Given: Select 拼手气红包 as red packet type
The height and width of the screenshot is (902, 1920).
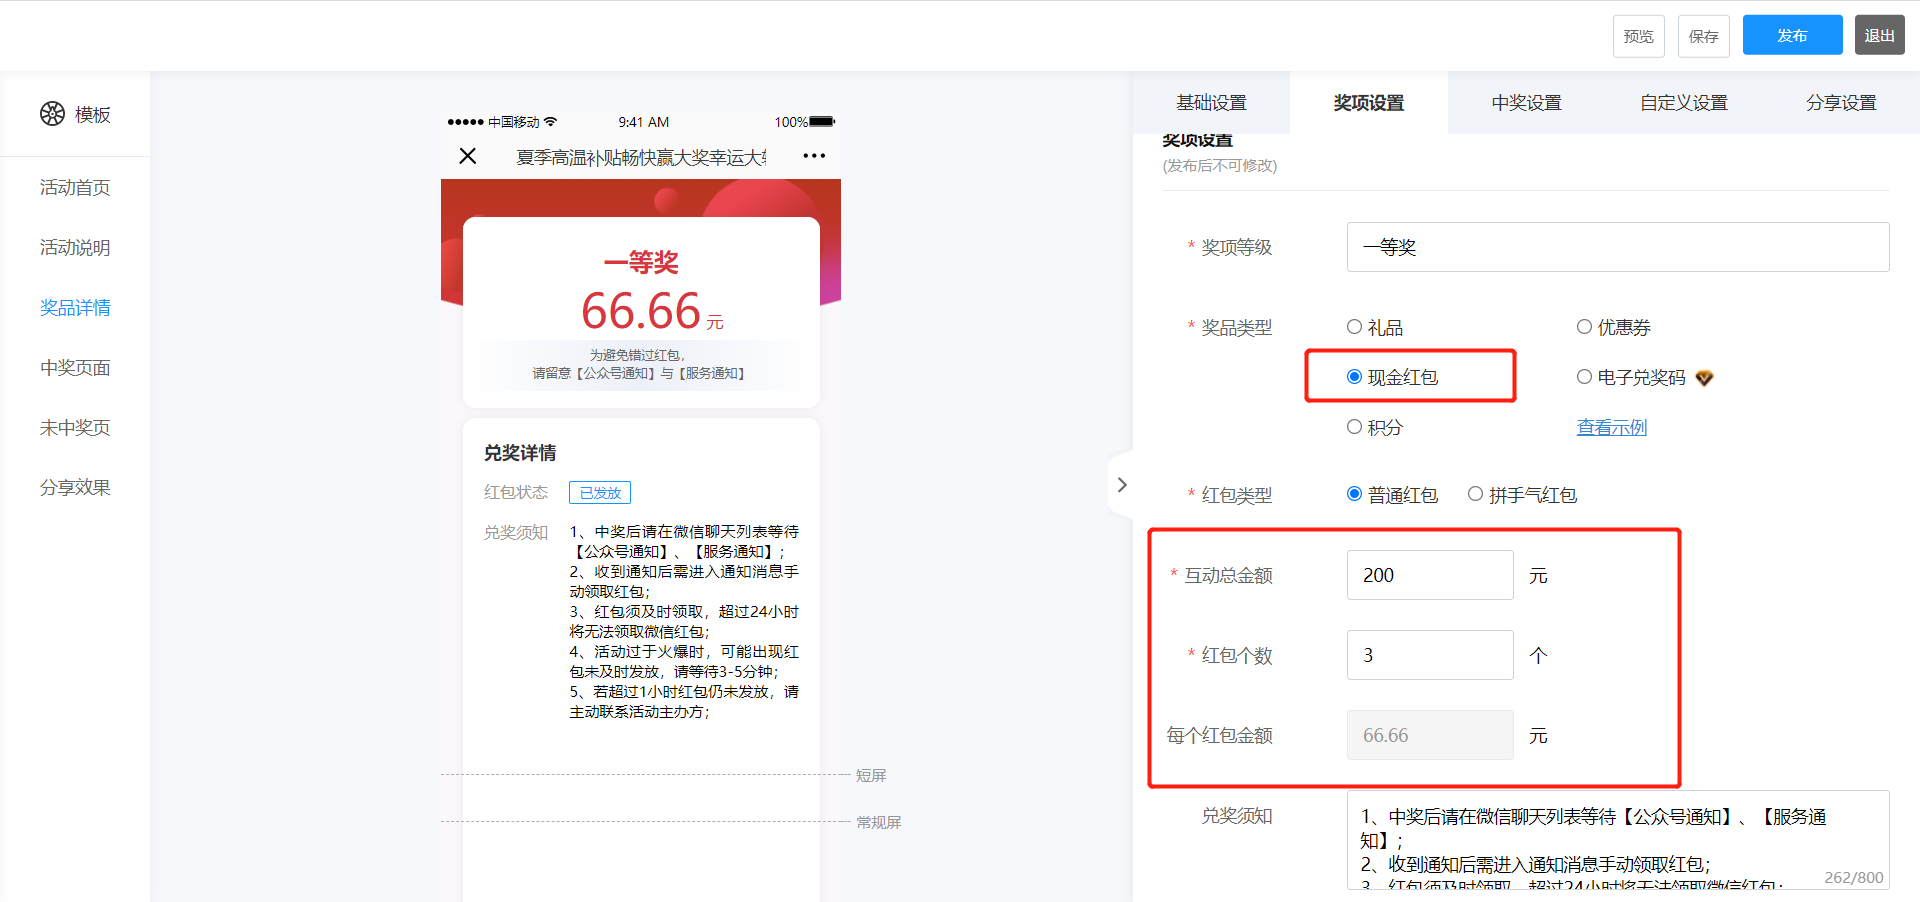Looking at the screenshot, I should pos(1475,494).
